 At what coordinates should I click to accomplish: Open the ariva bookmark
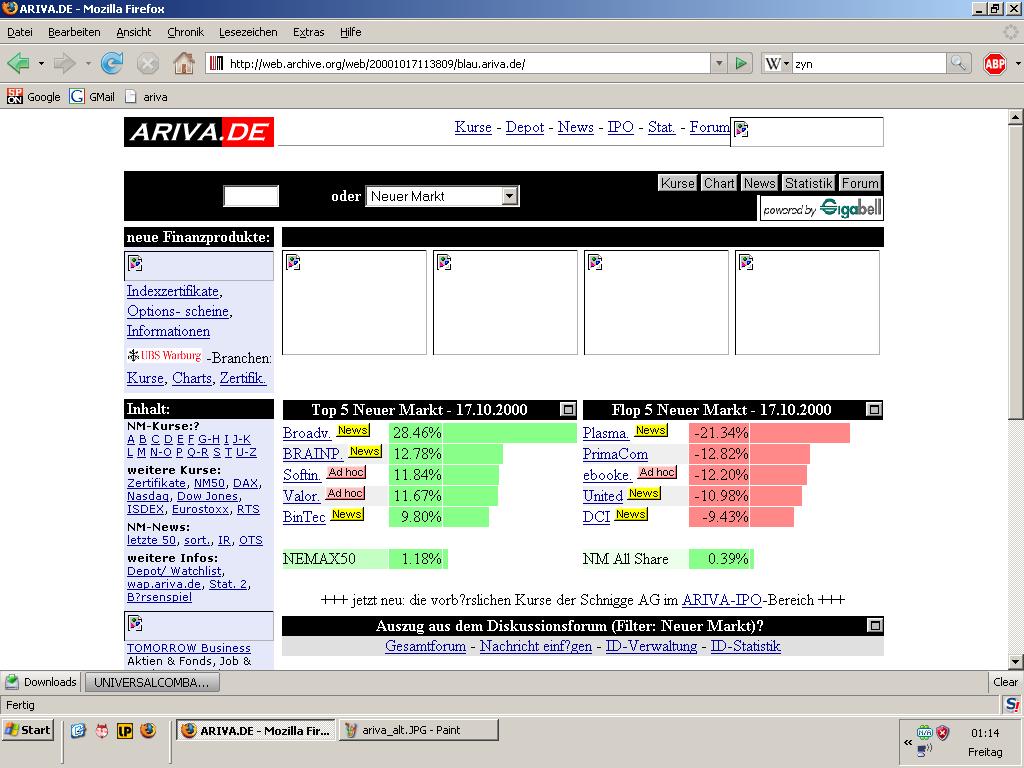[146, 97]
